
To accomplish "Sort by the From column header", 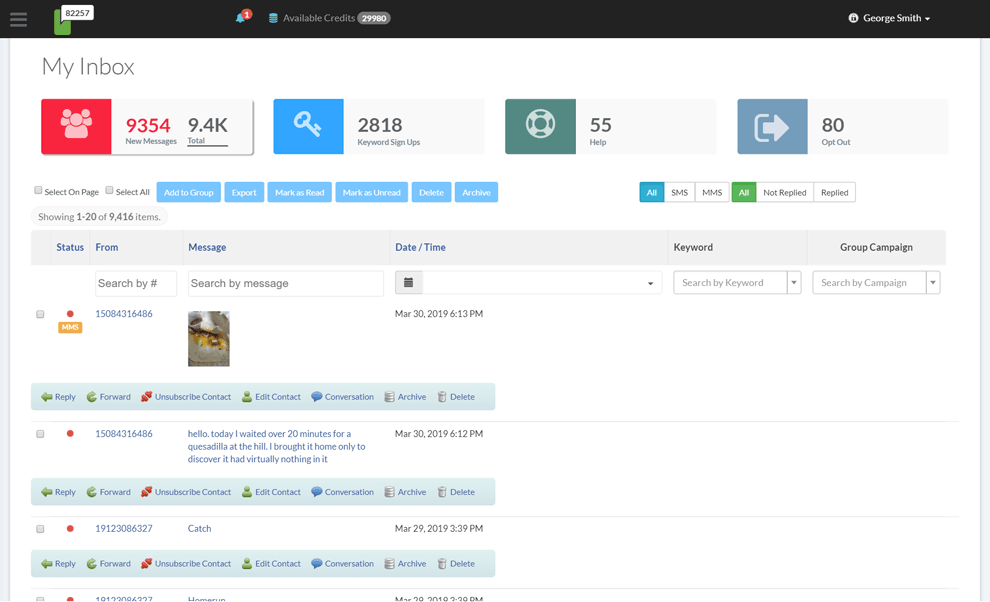I will pos(107,248).
